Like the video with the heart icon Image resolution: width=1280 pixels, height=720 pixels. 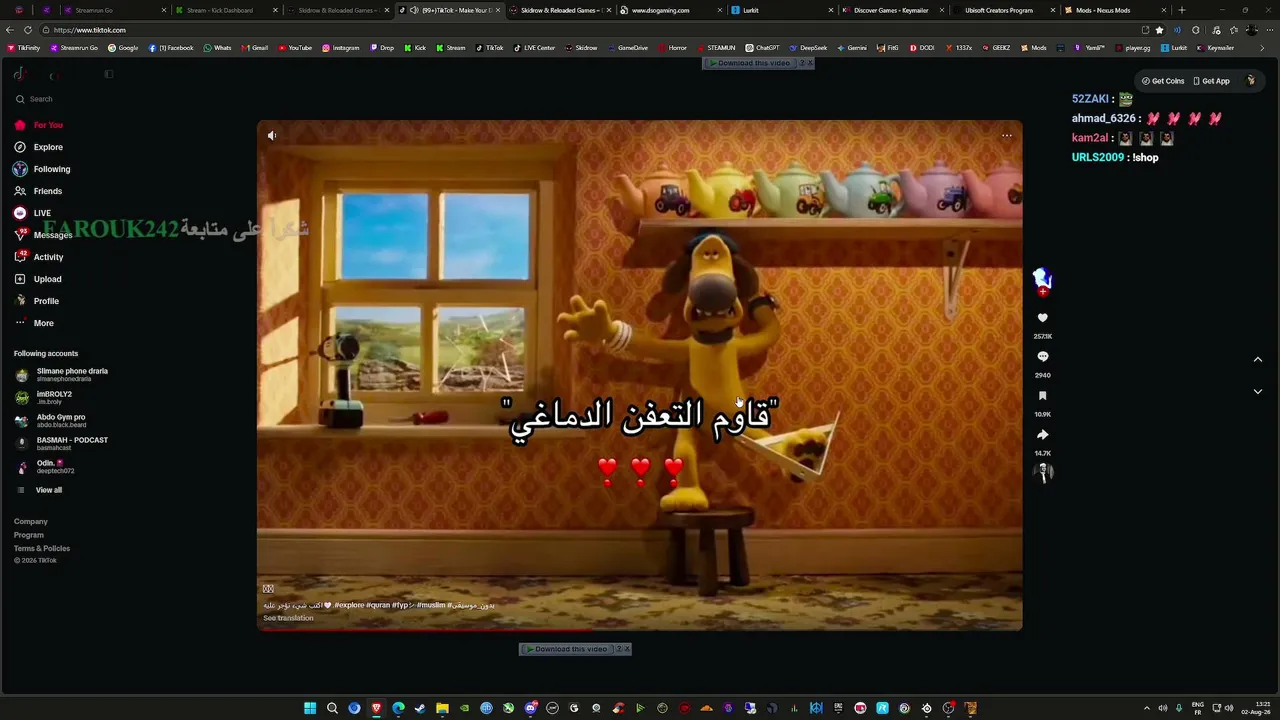pos(1042,318)
